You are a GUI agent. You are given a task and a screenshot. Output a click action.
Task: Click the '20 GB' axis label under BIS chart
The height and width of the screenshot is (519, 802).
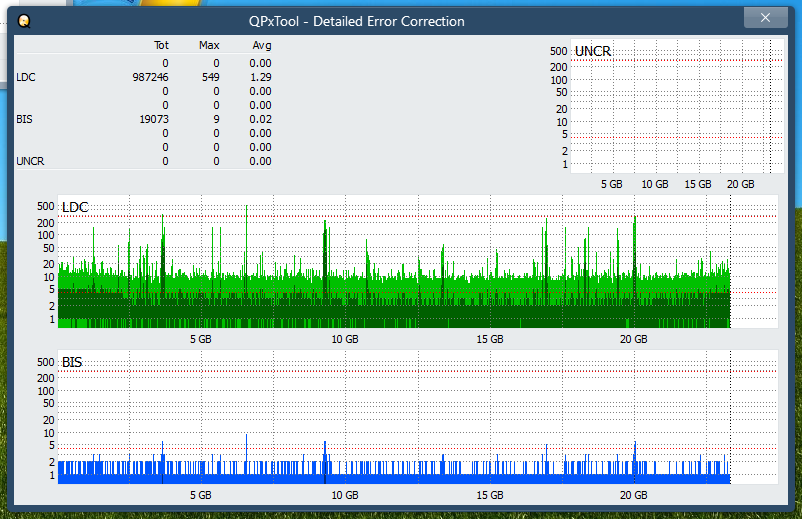(x=634, y=495)
